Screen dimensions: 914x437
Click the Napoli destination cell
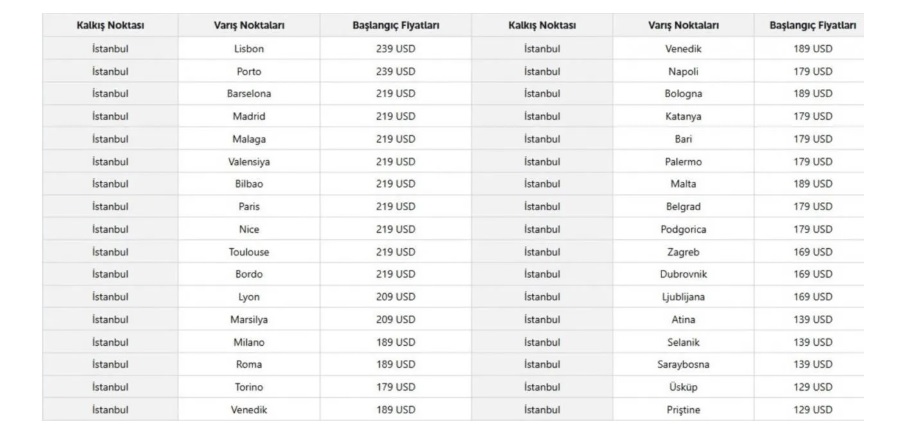(683, 72)
